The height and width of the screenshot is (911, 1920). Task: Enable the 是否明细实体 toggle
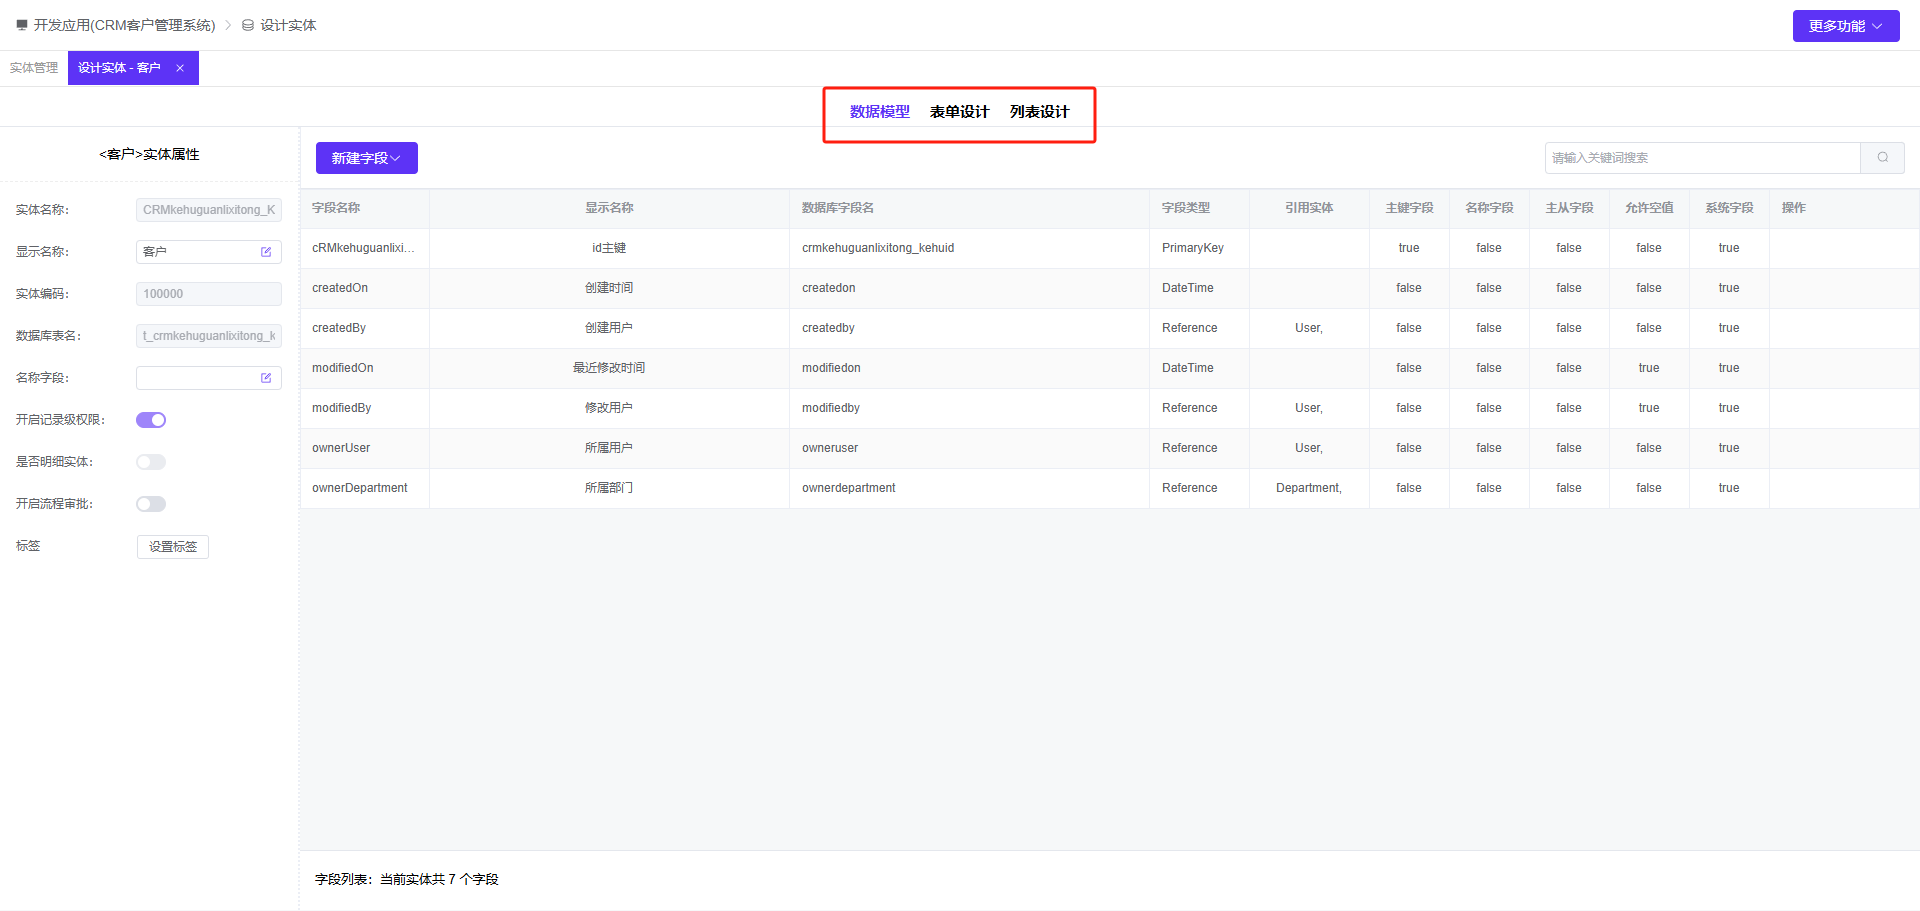tap(151, 462)
